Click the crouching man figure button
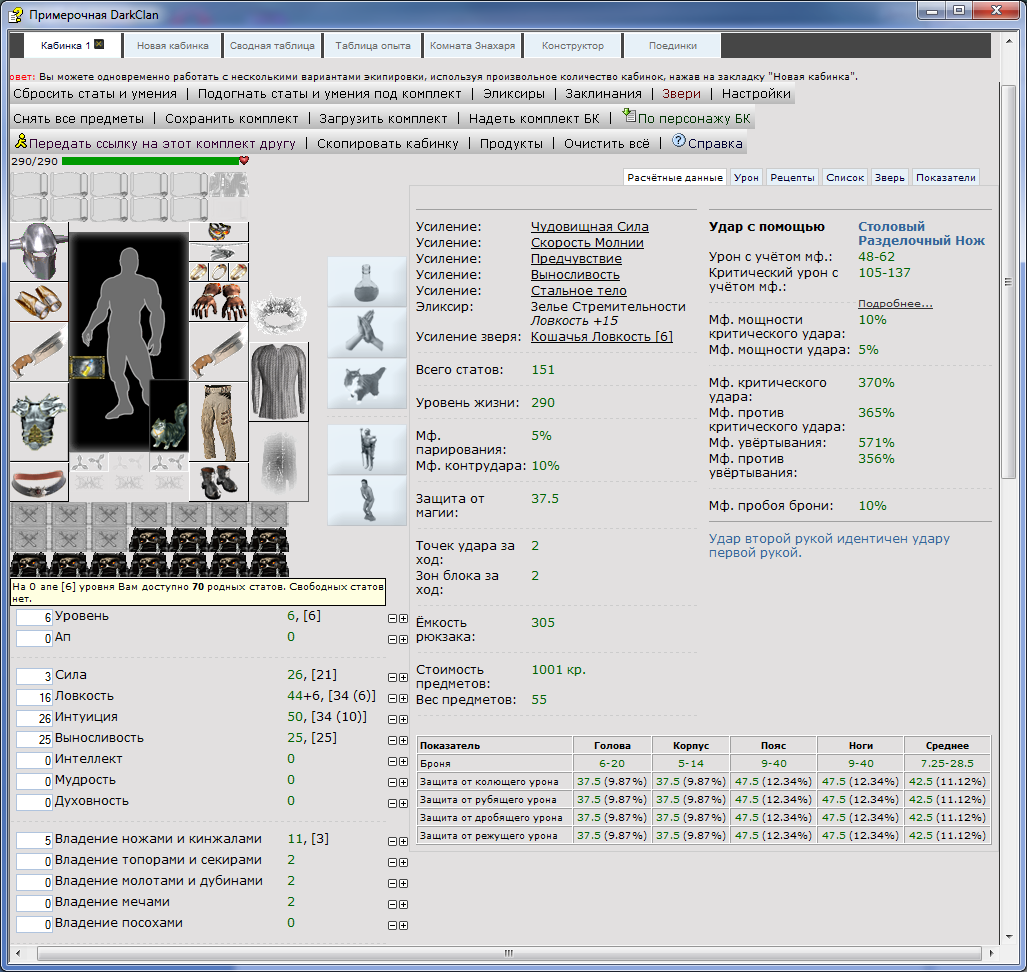The width and height of the screenshot is (1027, 972). coord(367,500)
